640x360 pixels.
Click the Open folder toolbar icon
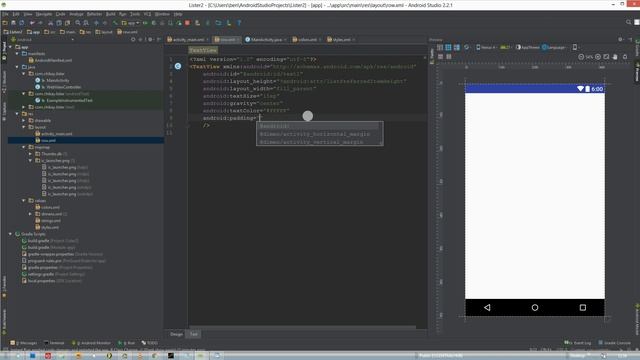[x=5, y=23]
